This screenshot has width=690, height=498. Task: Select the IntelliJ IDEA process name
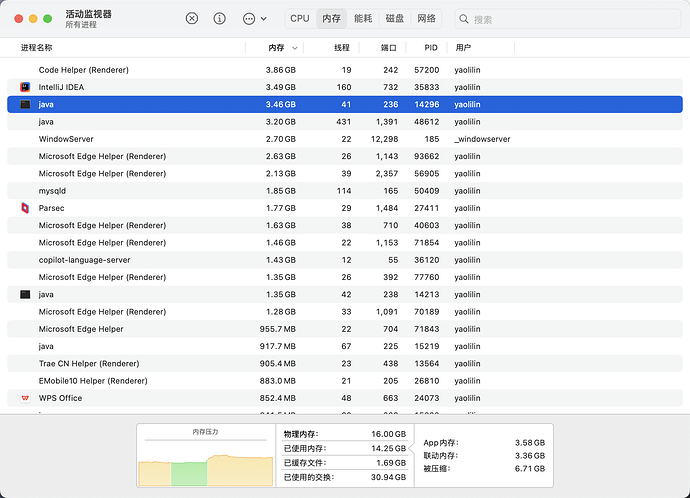[61, 87]
